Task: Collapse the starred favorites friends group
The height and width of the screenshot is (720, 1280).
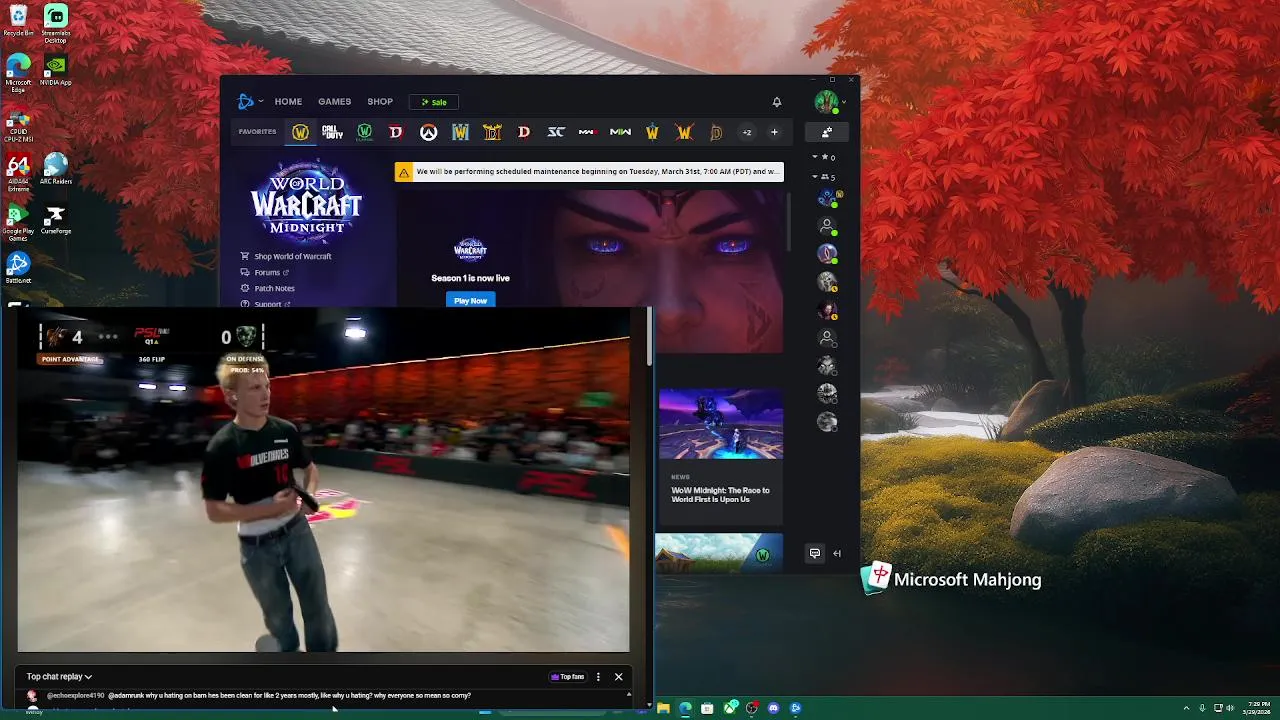Action: (x=824, y=157)
